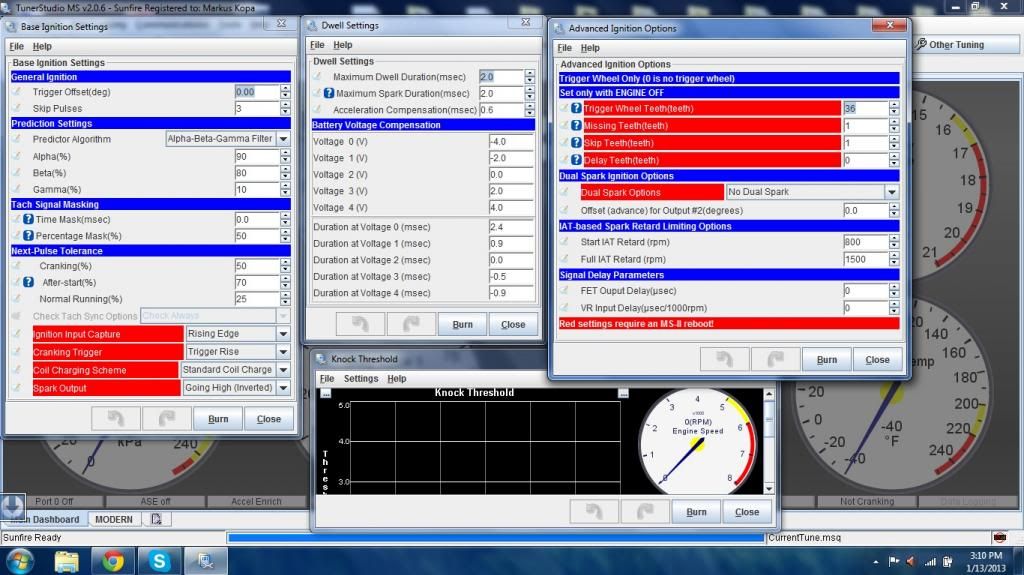Open Windows Explorer from the taskbar
Screen dimensions: 1024x575
pos(67,560)
